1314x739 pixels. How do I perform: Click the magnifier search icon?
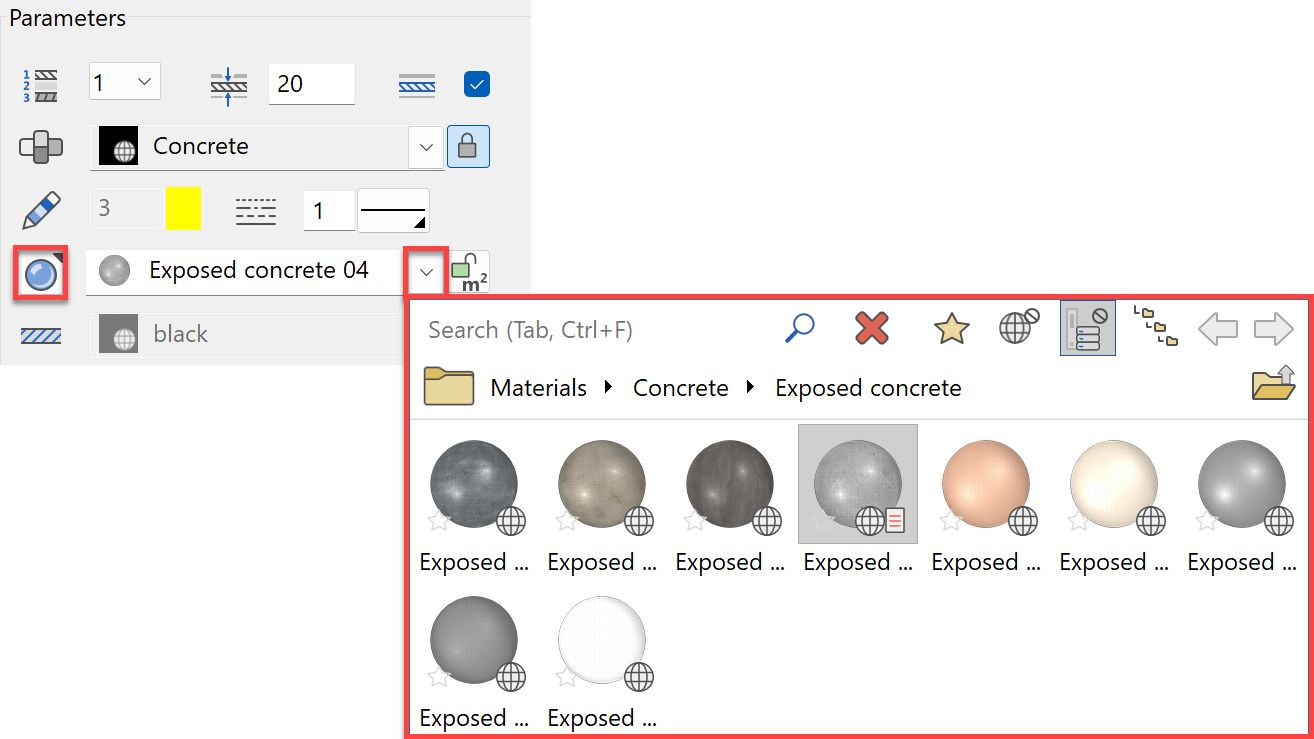click(x=799, y=328)
